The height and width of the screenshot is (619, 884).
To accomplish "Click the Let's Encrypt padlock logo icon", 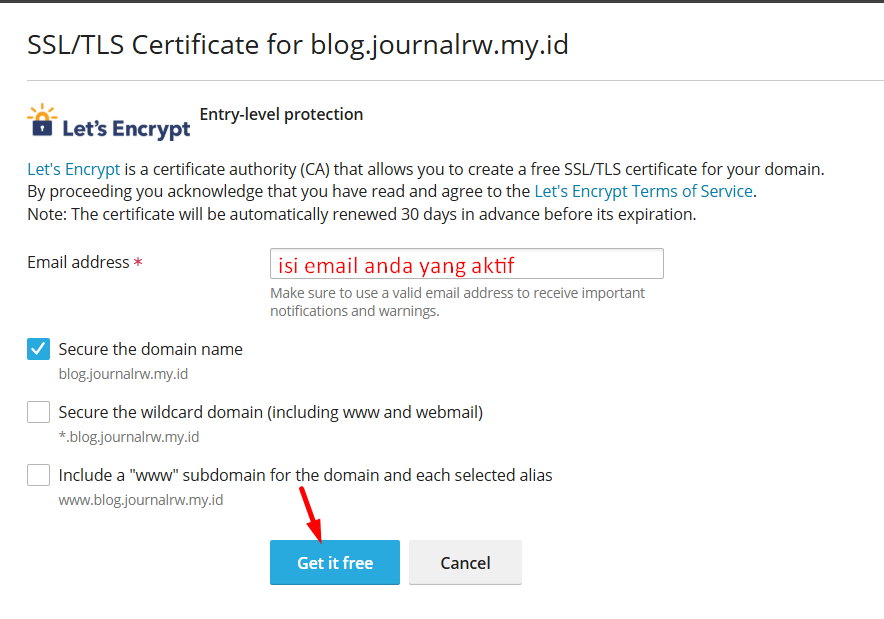I will pos(42,120).
